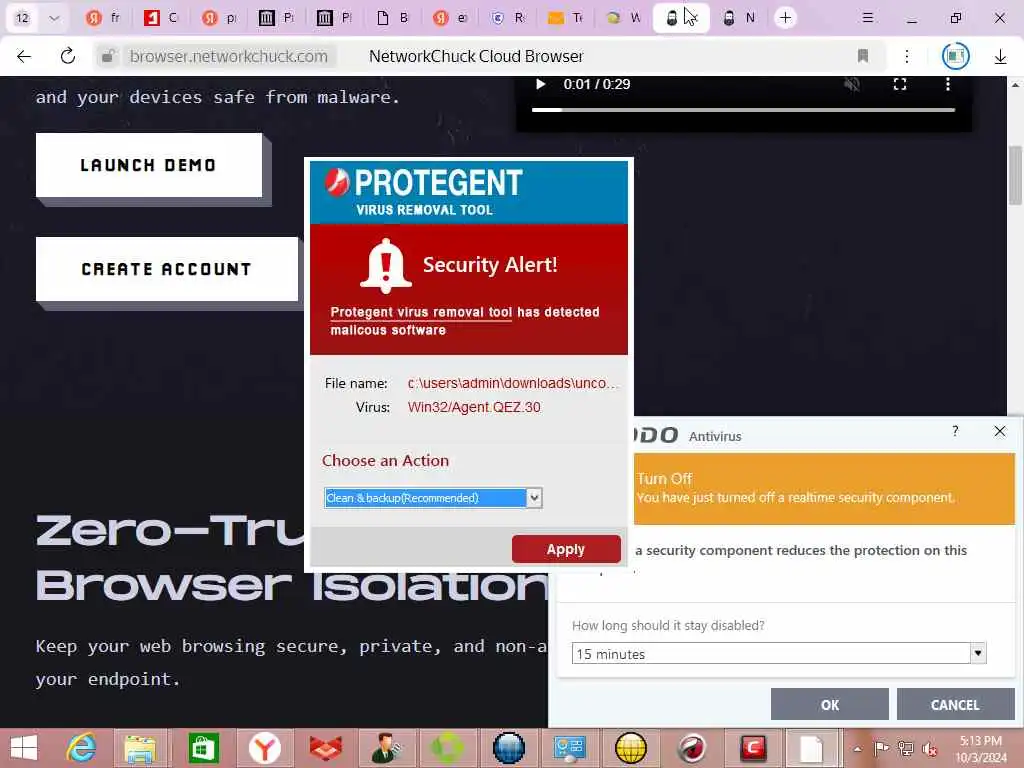Open the three-dot page menu

pos(907,57)
